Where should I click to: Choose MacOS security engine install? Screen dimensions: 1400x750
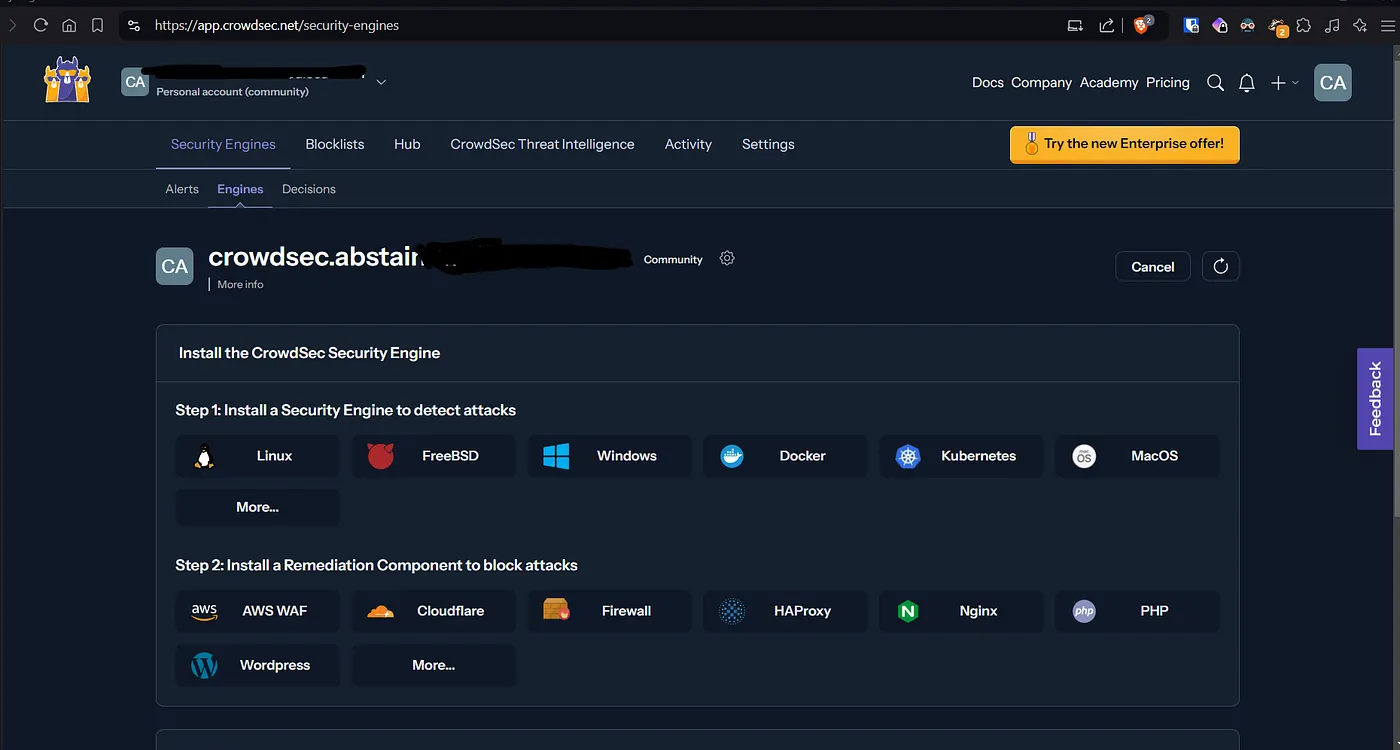(1138, 456)
